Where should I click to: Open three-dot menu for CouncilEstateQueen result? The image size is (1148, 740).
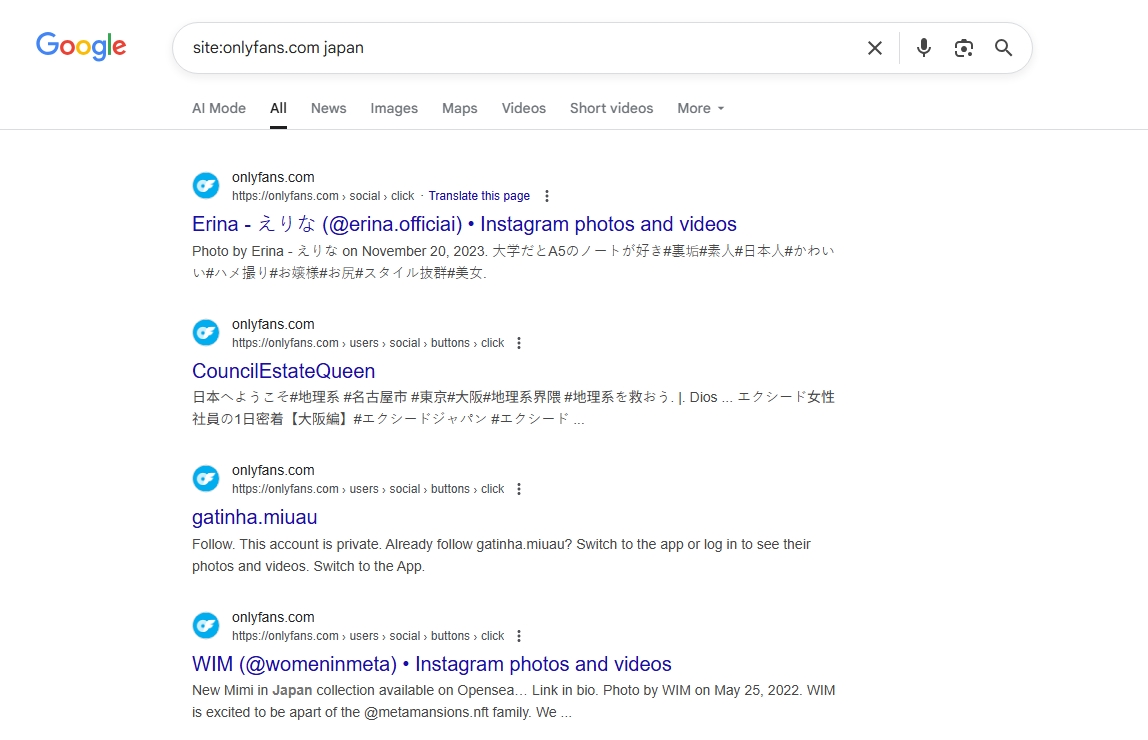pyautogui.click(x=519, y=343)
